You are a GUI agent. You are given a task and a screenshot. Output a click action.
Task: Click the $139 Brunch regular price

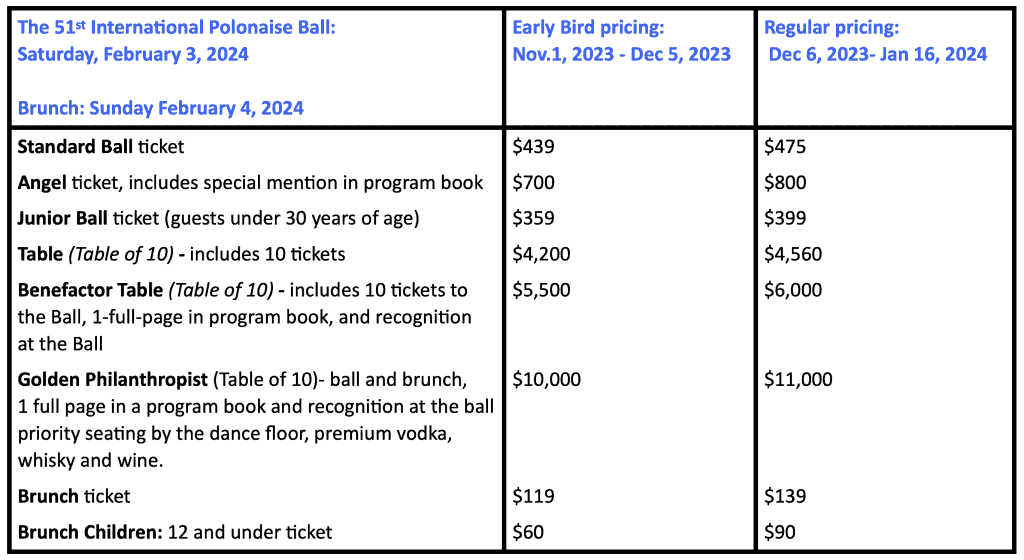click(785, 496)
